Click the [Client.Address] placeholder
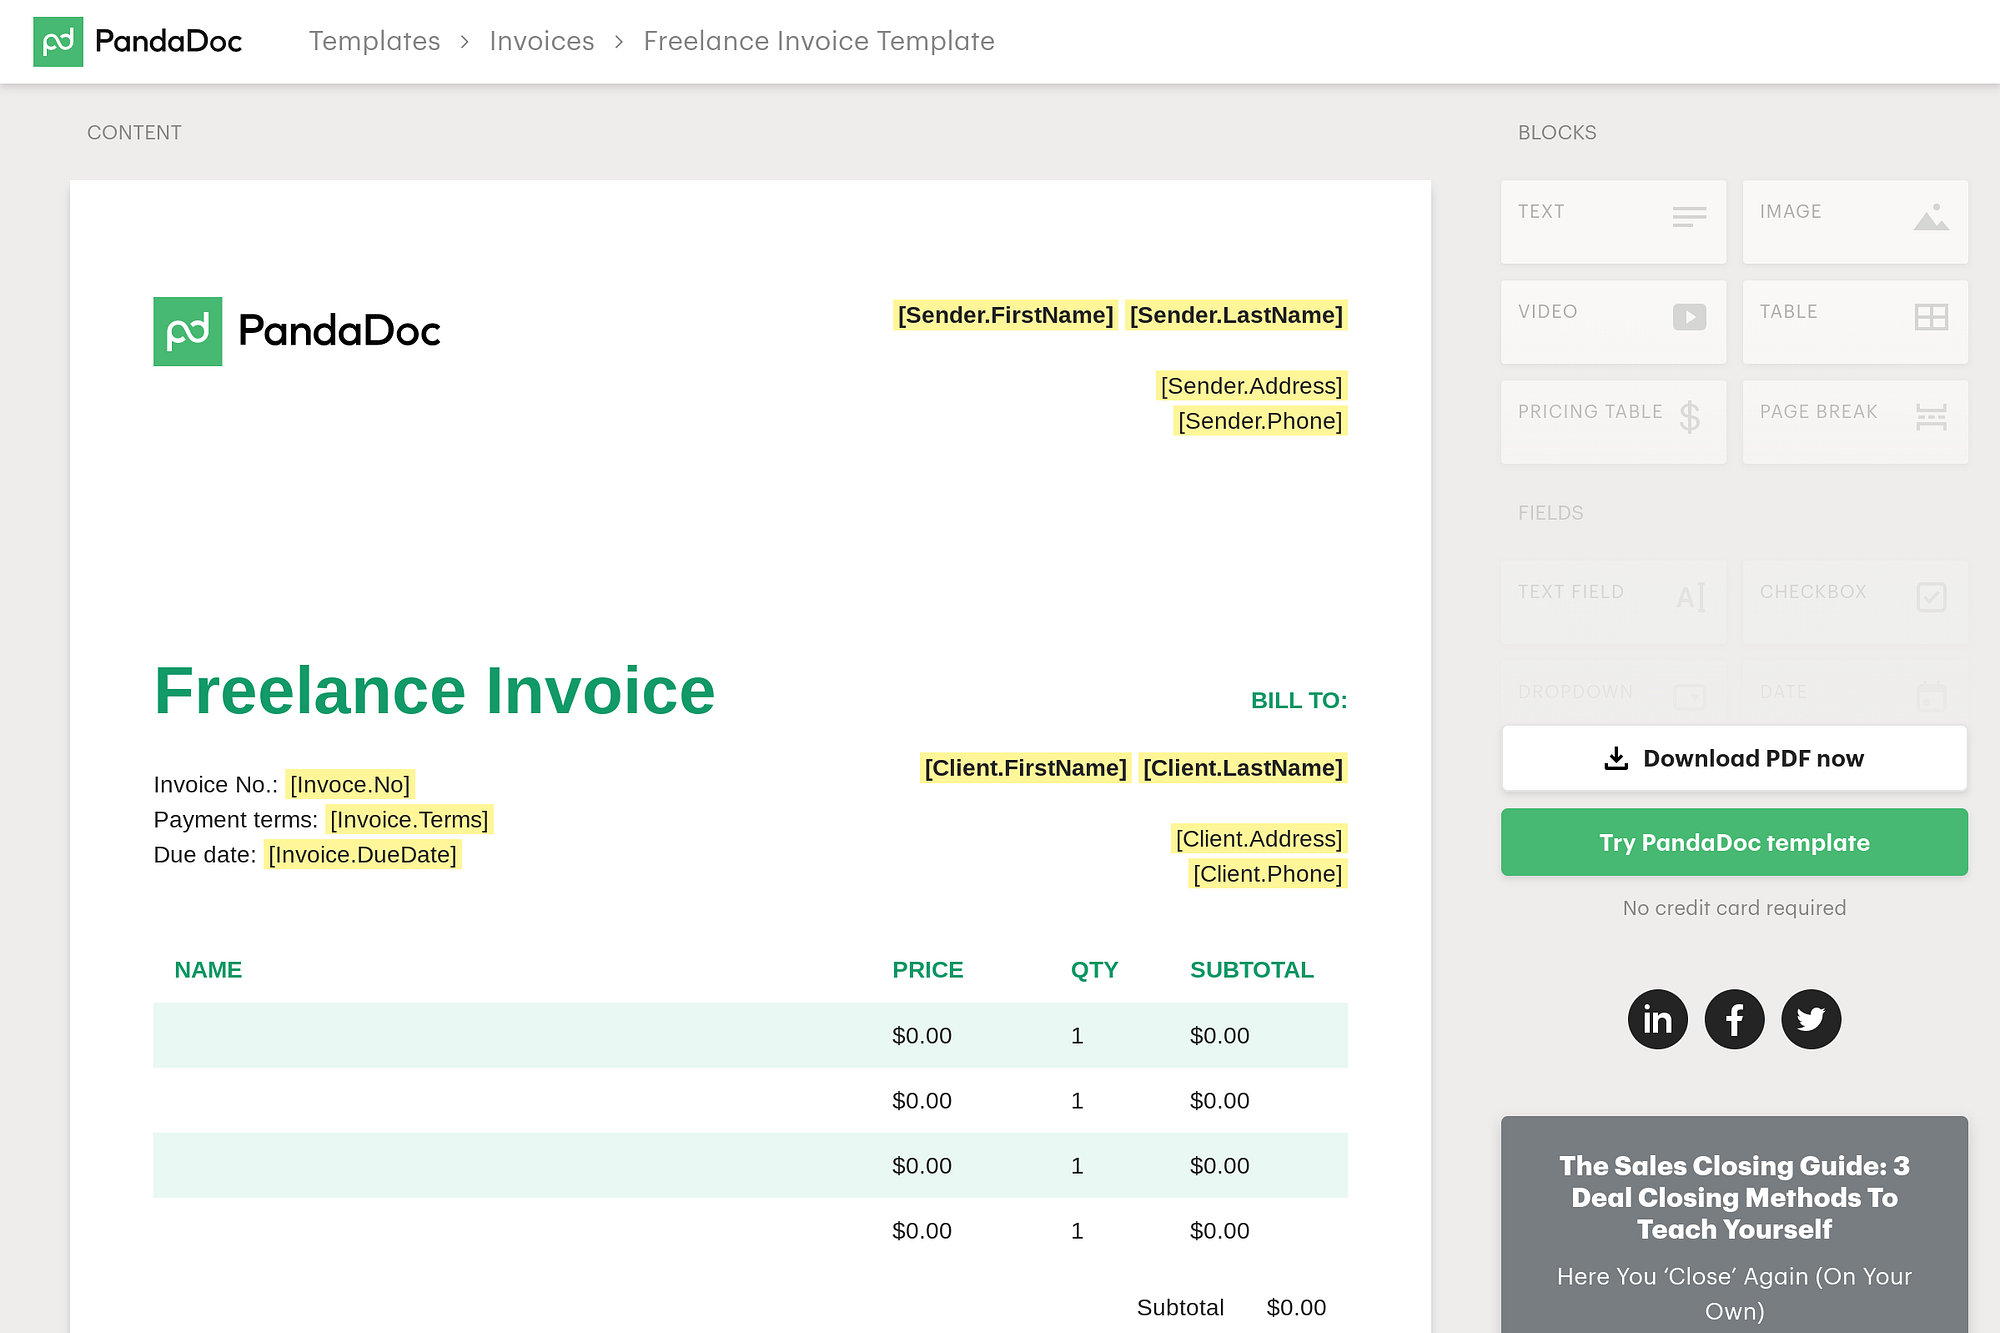Viewport: 2000px width, 1333px height. pyautogui.click(x=1259, y=839)
